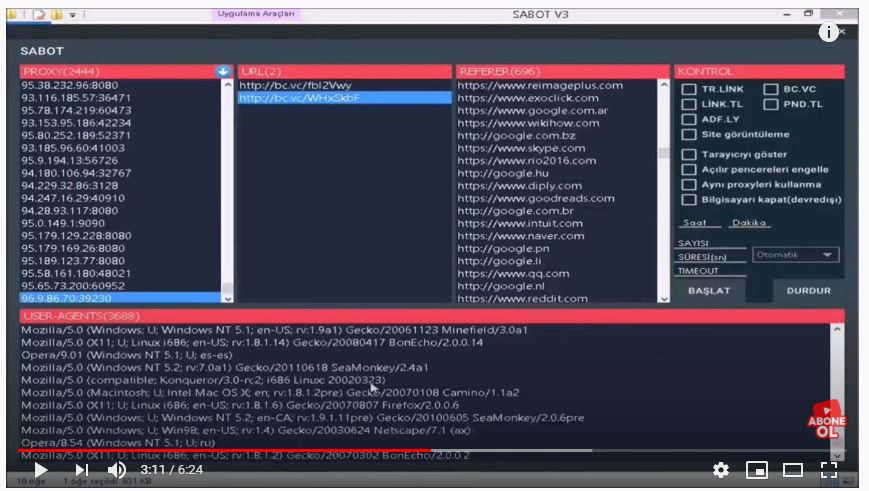869x491 pixels.
Task: Enter fullscreen mode
Action: tap(829, 470)
